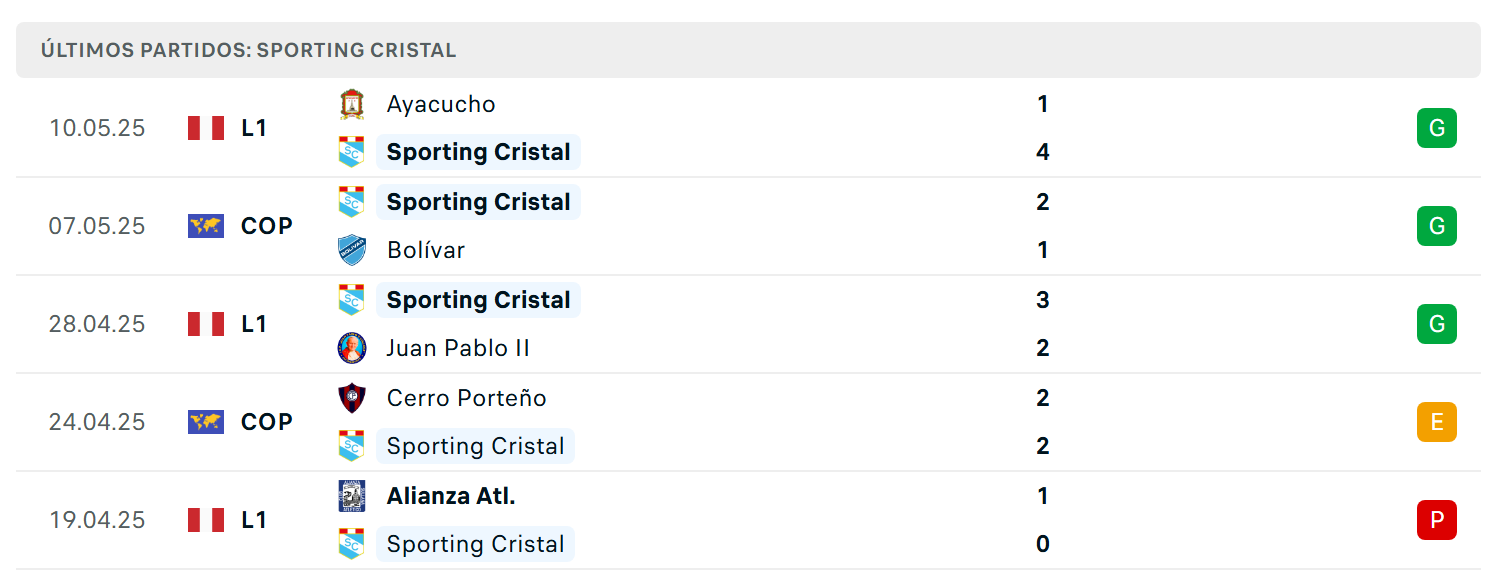Open the Alianza Atl. team link

tap(451, 496)
